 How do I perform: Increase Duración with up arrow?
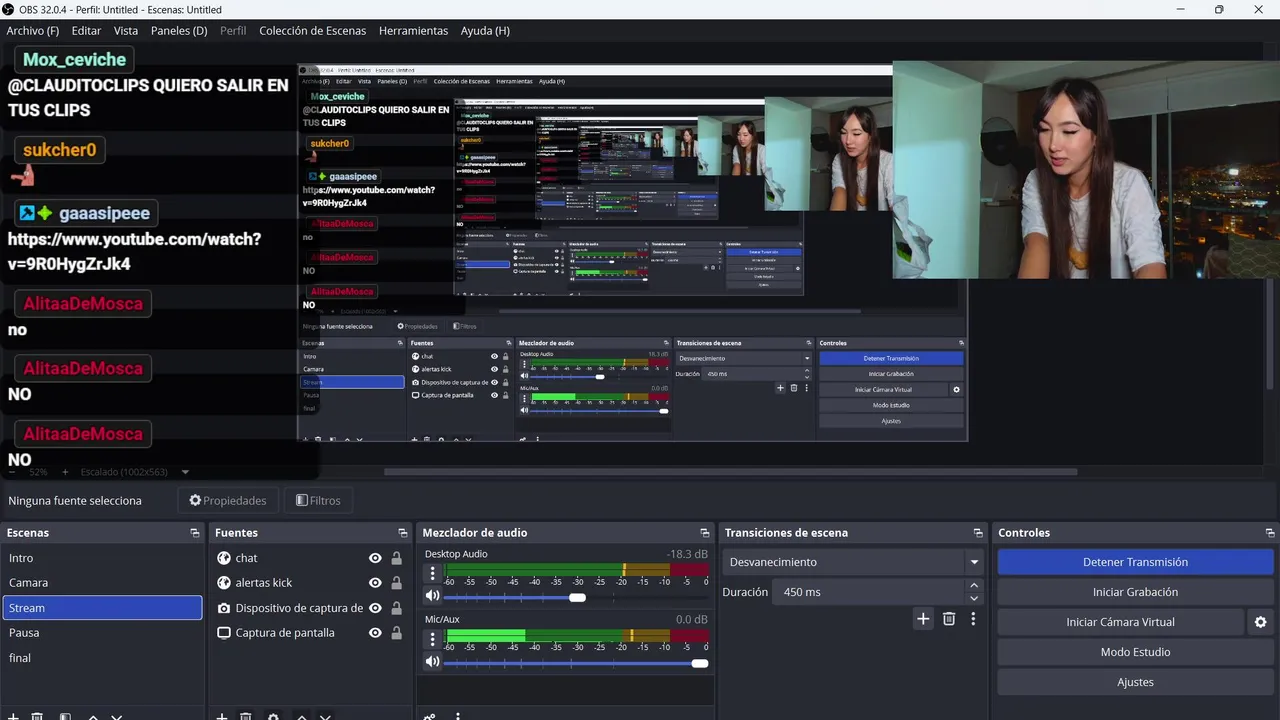(975, 586)
